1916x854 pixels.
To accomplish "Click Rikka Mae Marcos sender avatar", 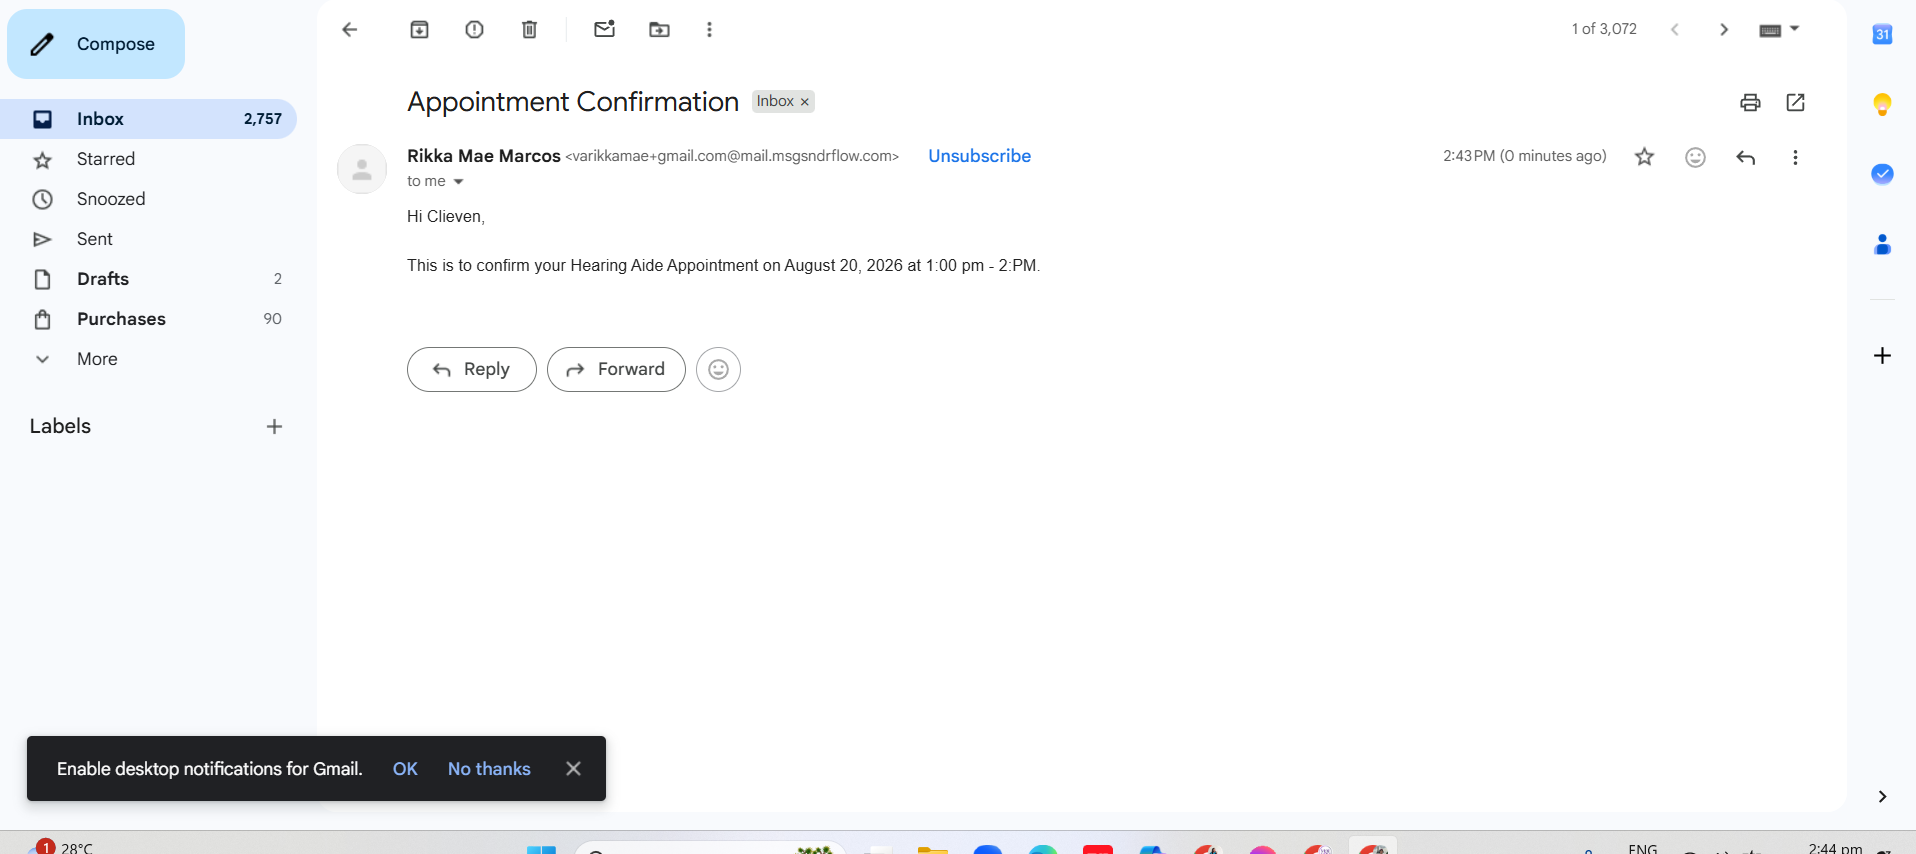I will pyautogui.click(x=362, y=169).
